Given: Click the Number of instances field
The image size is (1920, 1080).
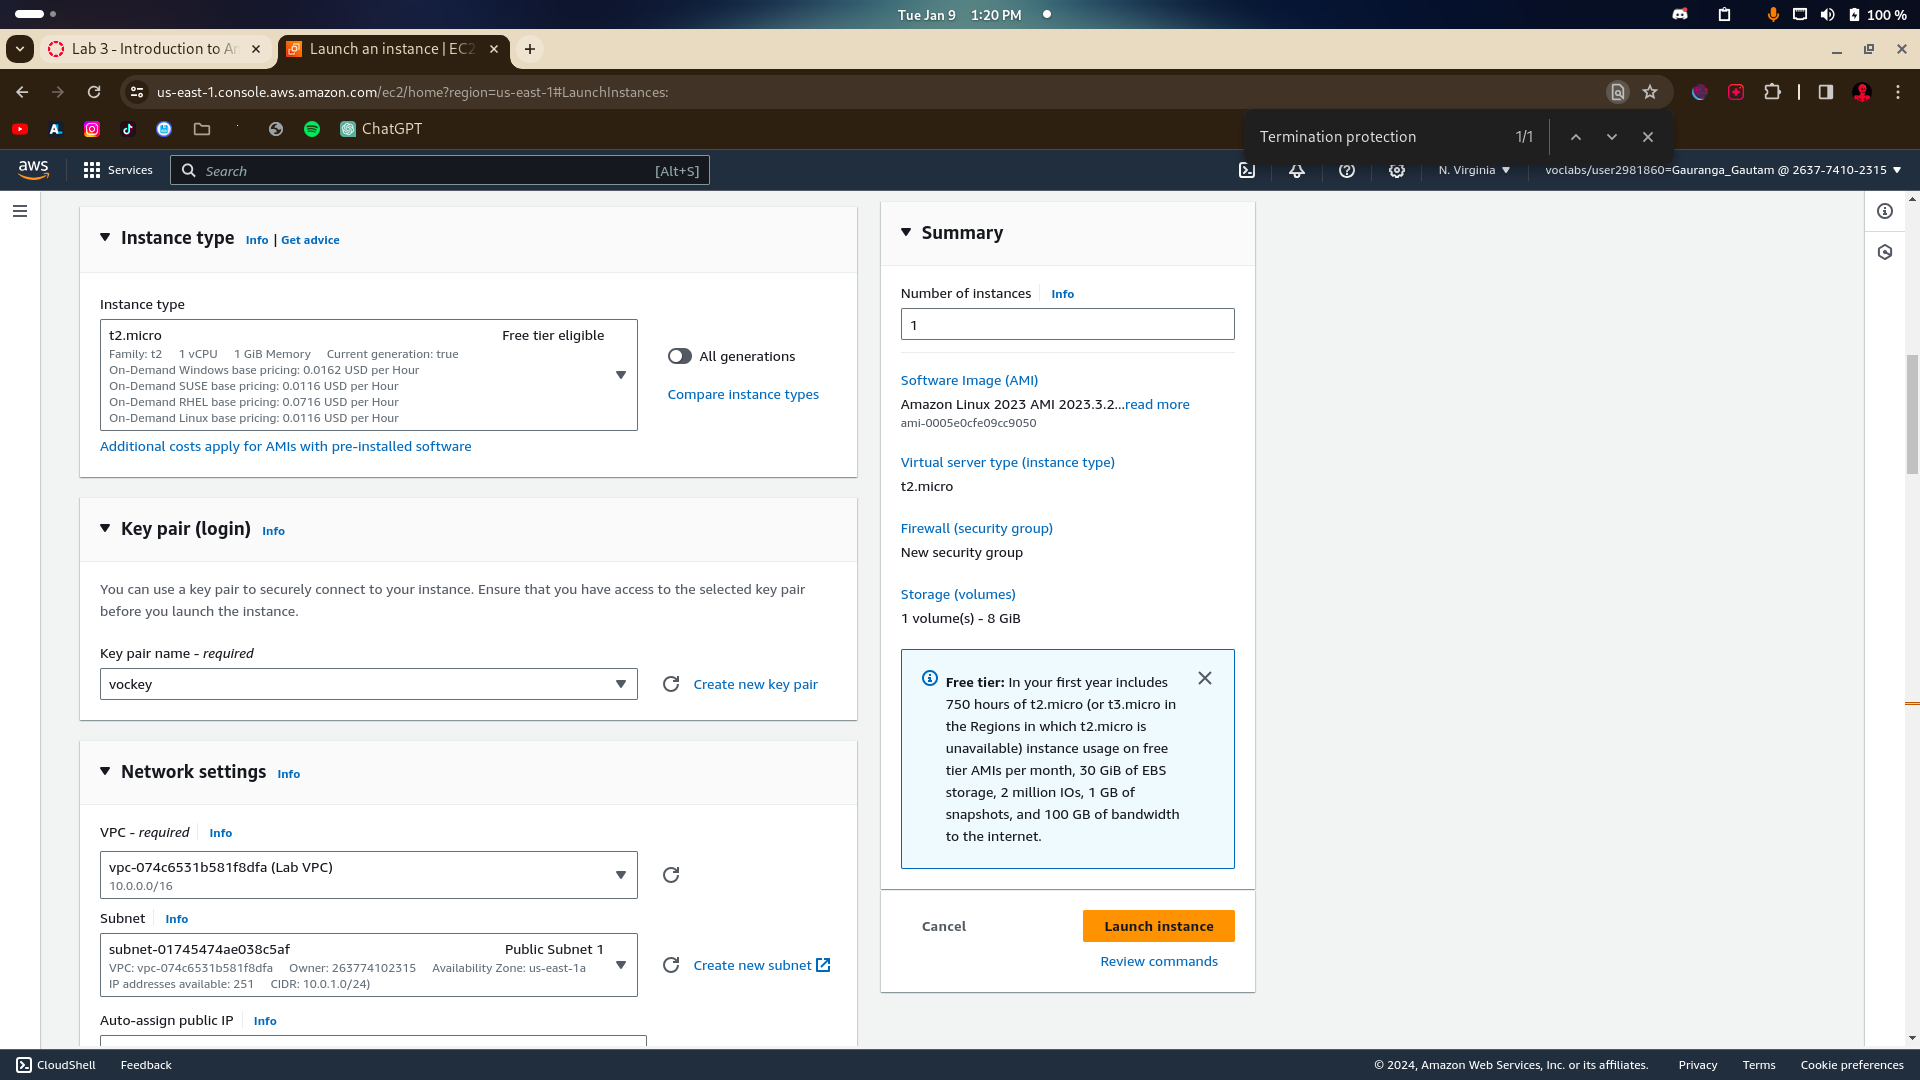Looking at the screenshot, I should [x=1067, y=325].
